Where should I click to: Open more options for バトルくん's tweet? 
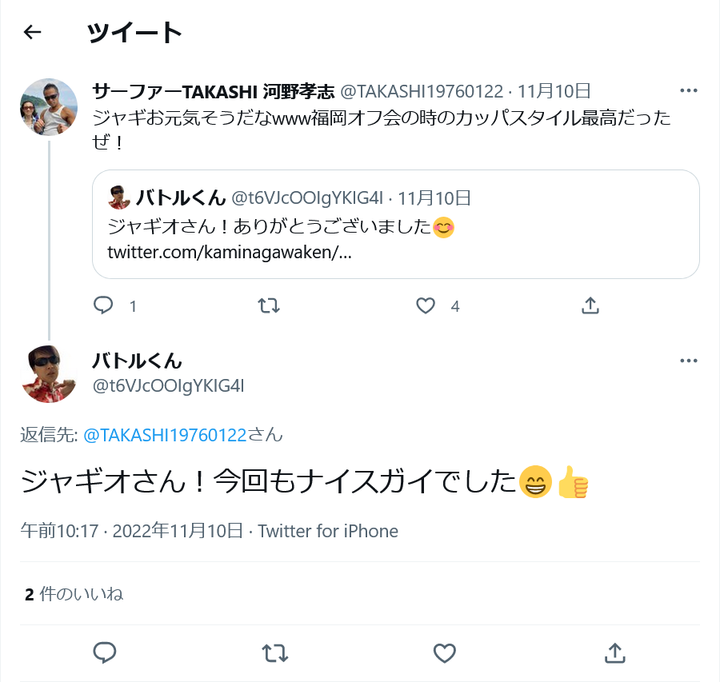688,361
